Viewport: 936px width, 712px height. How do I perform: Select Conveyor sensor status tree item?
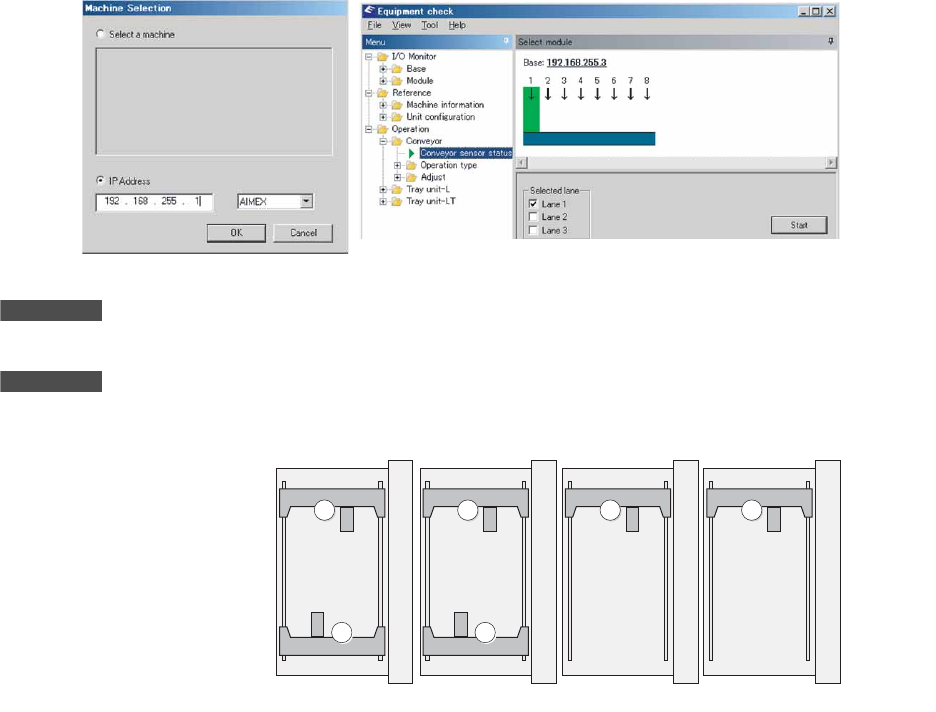click(466, 153)
